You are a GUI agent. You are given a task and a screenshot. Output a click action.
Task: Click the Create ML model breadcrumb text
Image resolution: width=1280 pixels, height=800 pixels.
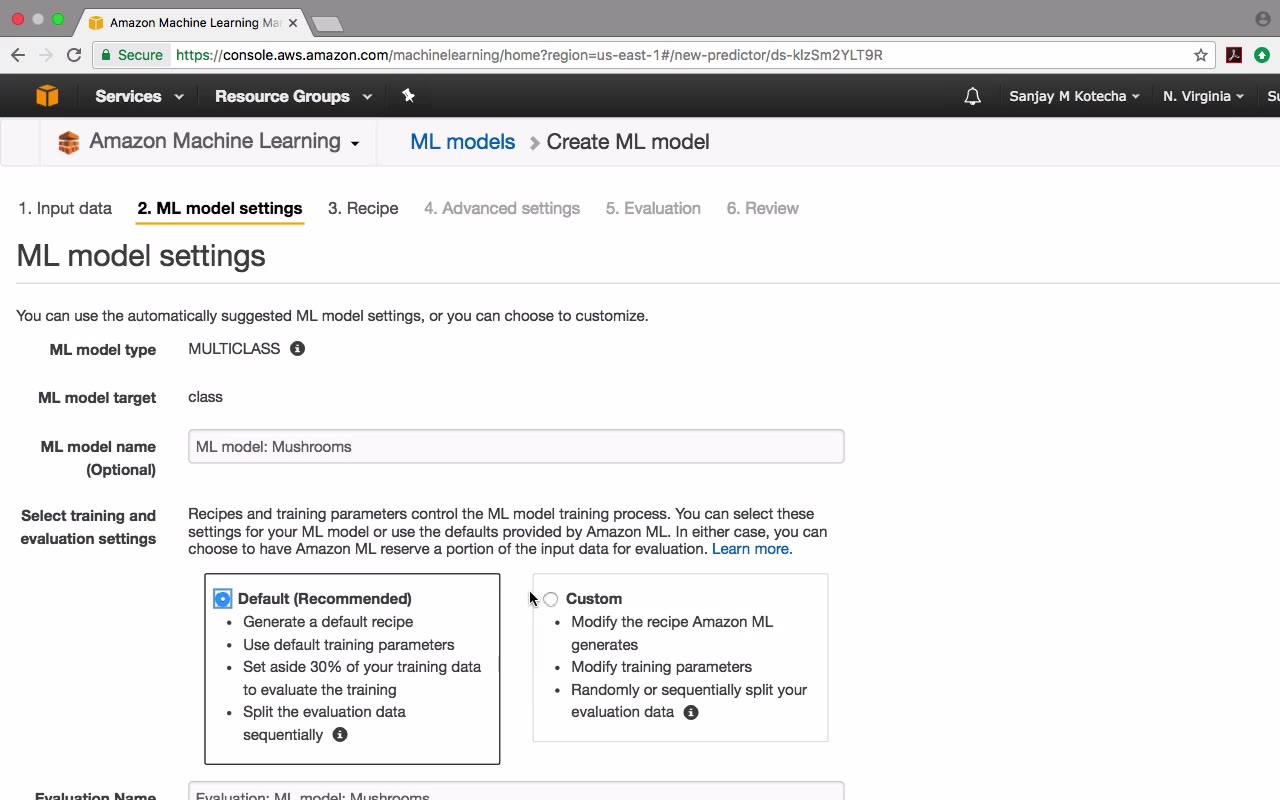(628, 142)
